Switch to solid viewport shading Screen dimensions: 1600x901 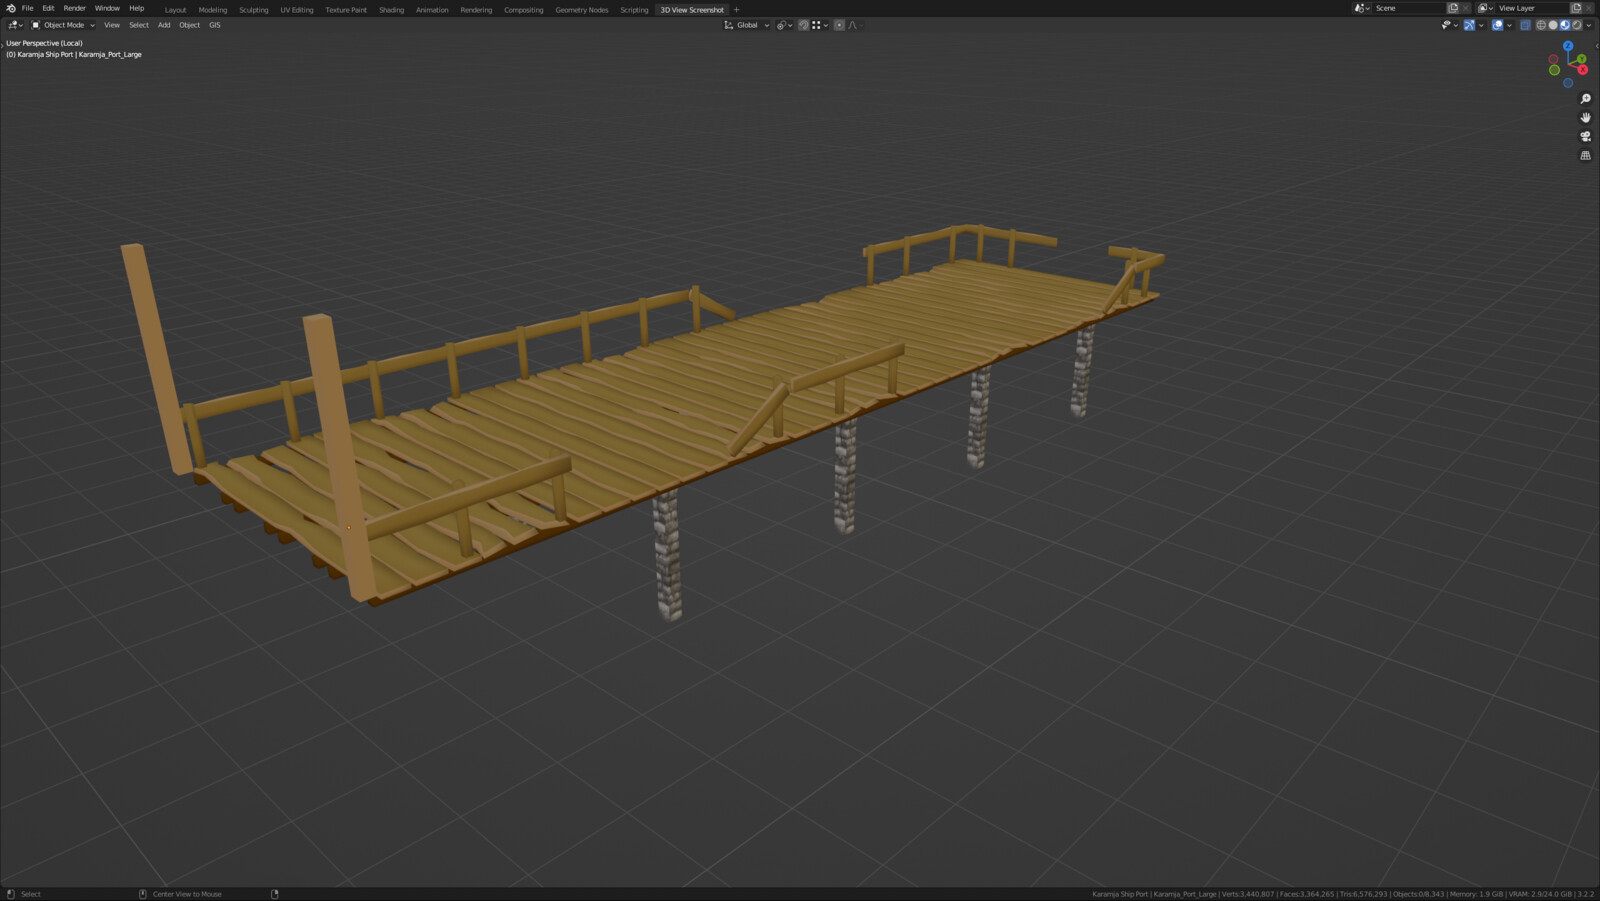[1553, 25]
